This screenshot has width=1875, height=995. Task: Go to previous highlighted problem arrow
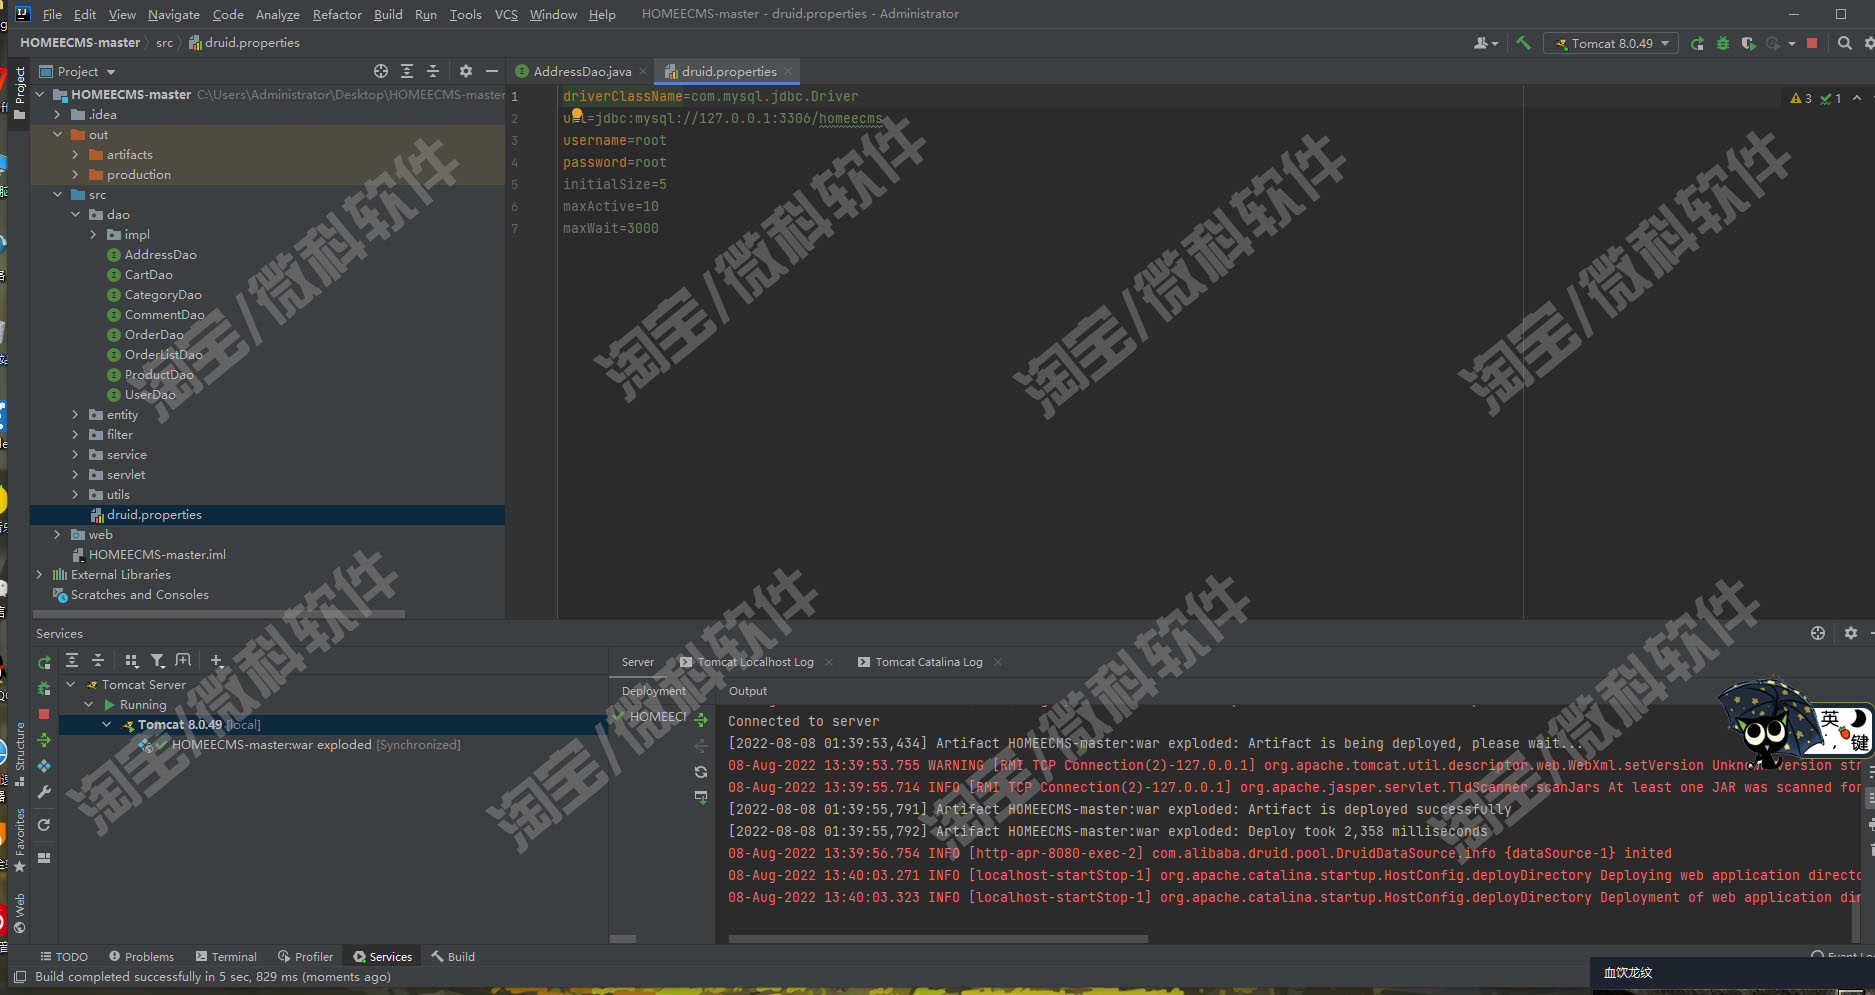[1857, 98]
